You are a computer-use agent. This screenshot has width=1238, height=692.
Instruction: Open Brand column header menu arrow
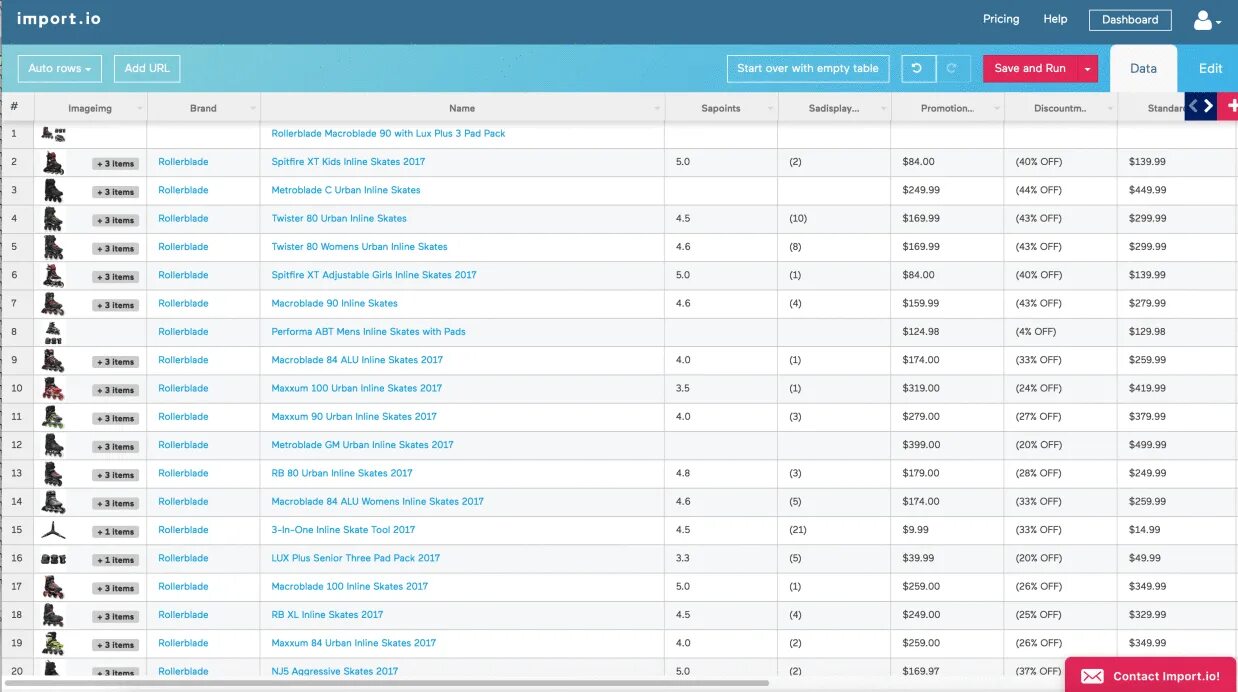pos(252,109)
